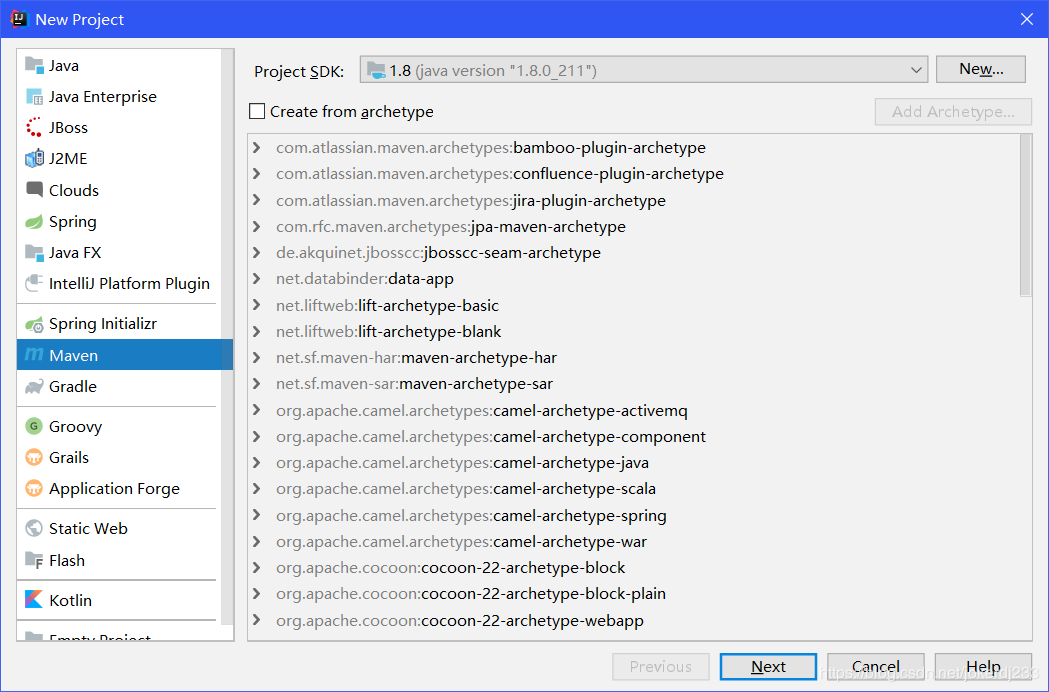Image resolution: width=1049 pixels, height=692 pixels.
Task: Open Help for the dialog
Action: click(x=983, y=667)
